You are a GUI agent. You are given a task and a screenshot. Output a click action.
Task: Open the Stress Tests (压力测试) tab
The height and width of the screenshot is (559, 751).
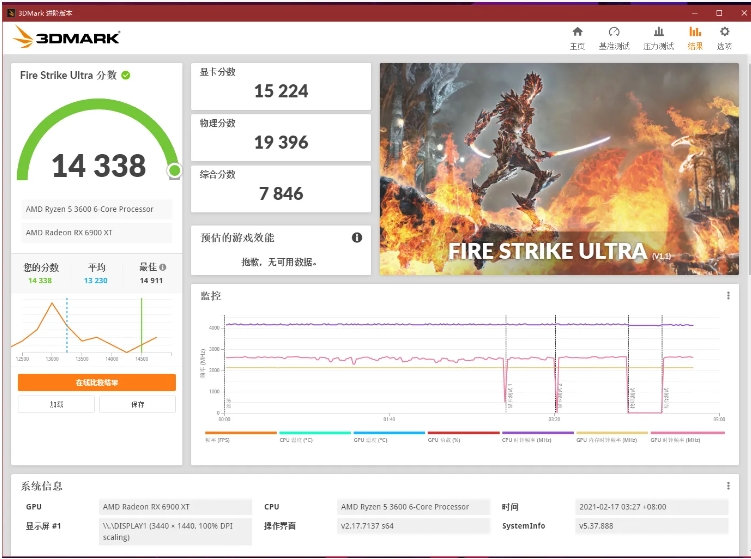[x=658, y=38]
